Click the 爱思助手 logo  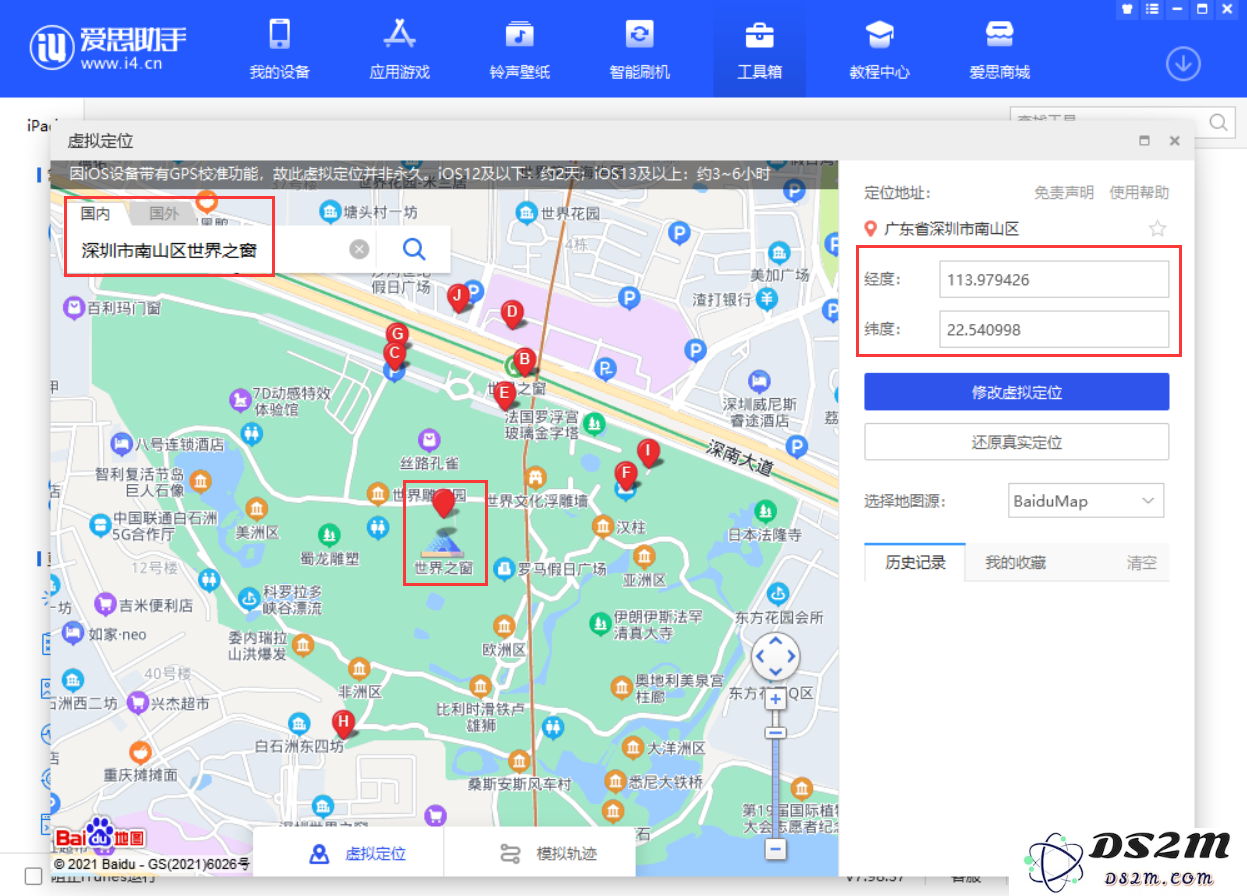pyautogui.click(x=107, y=48)
